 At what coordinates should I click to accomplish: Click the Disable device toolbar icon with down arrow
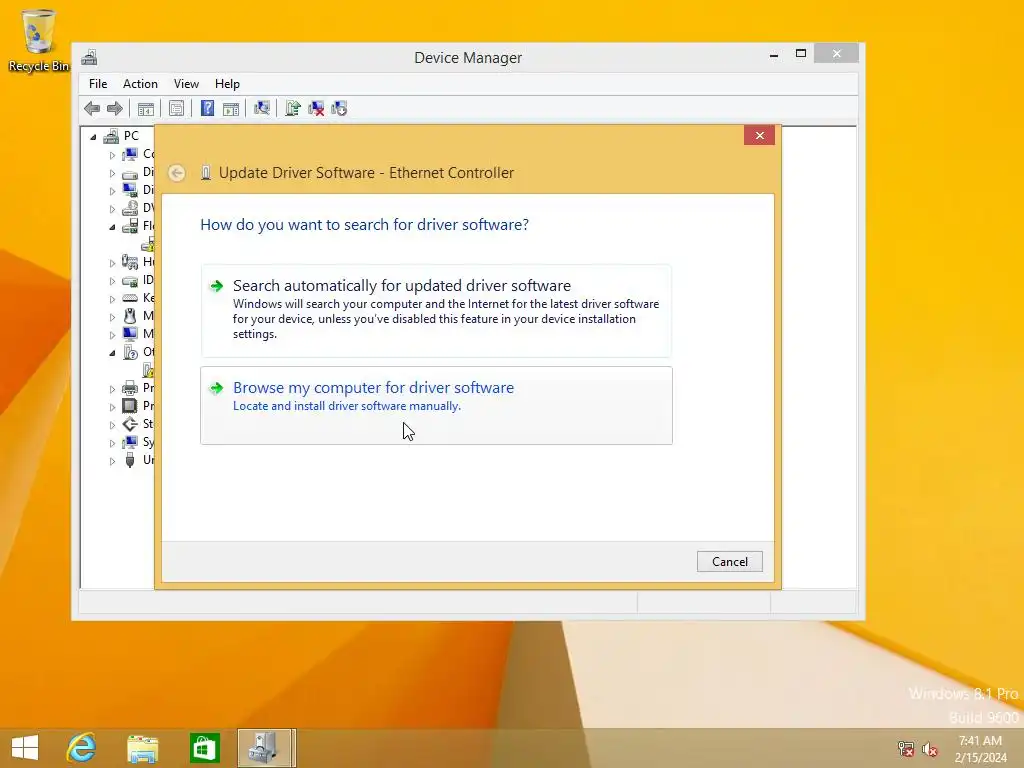339,108
